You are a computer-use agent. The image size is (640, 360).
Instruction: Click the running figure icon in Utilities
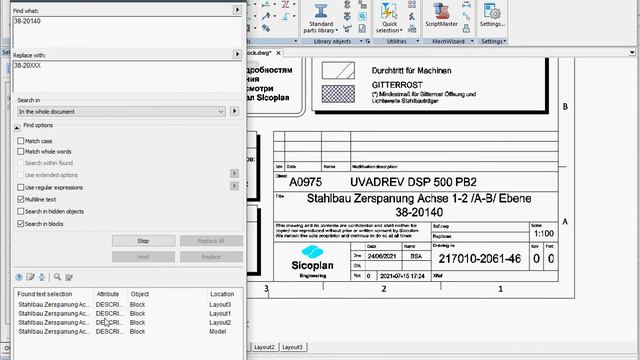[x=412, y=16]
